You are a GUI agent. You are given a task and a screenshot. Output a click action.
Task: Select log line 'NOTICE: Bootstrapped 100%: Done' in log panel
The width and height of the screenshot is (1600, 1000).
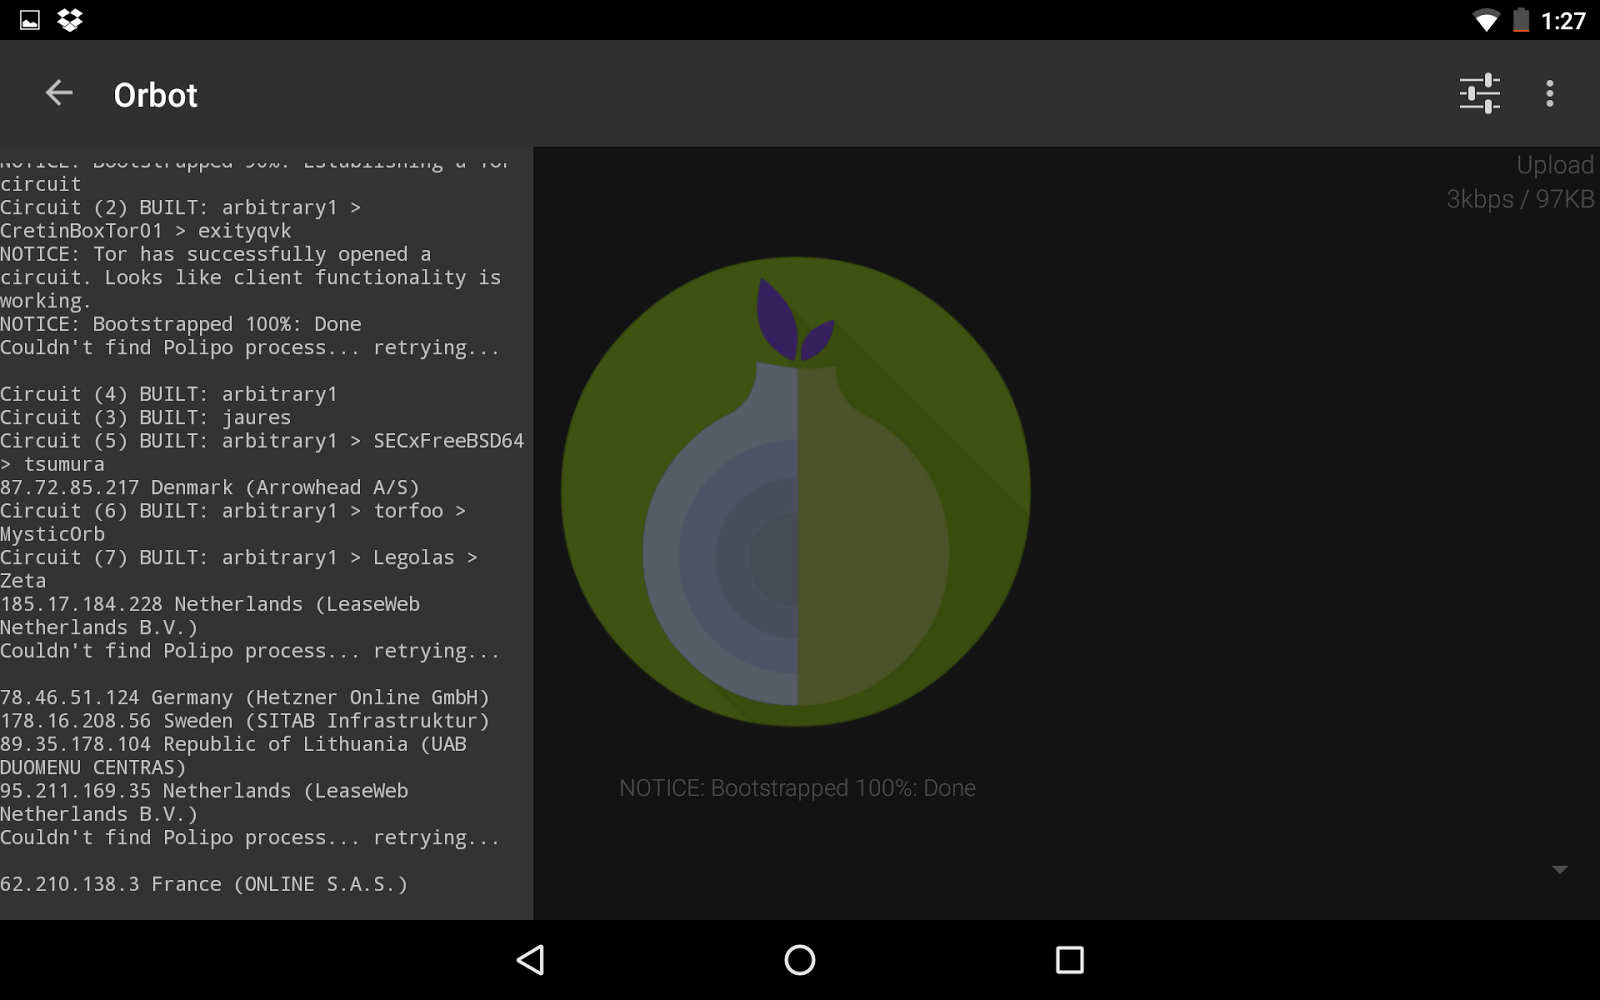click(181, 324)
